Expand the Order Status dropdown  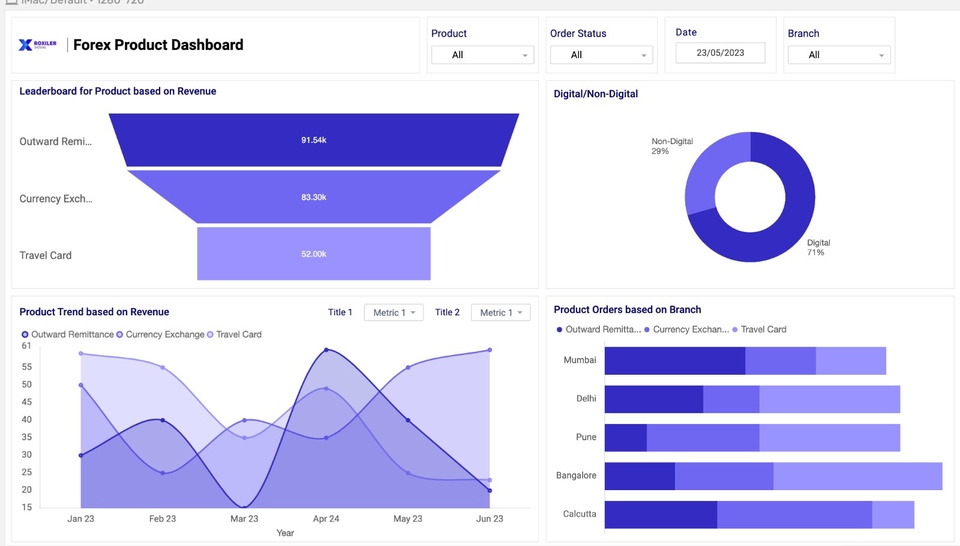click(601, 55)
